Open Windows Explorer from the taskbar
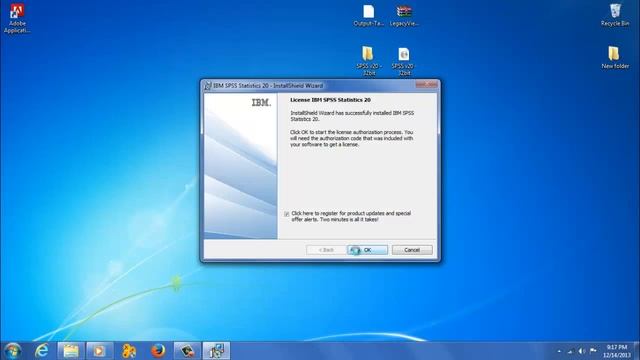 coord(71,351)
